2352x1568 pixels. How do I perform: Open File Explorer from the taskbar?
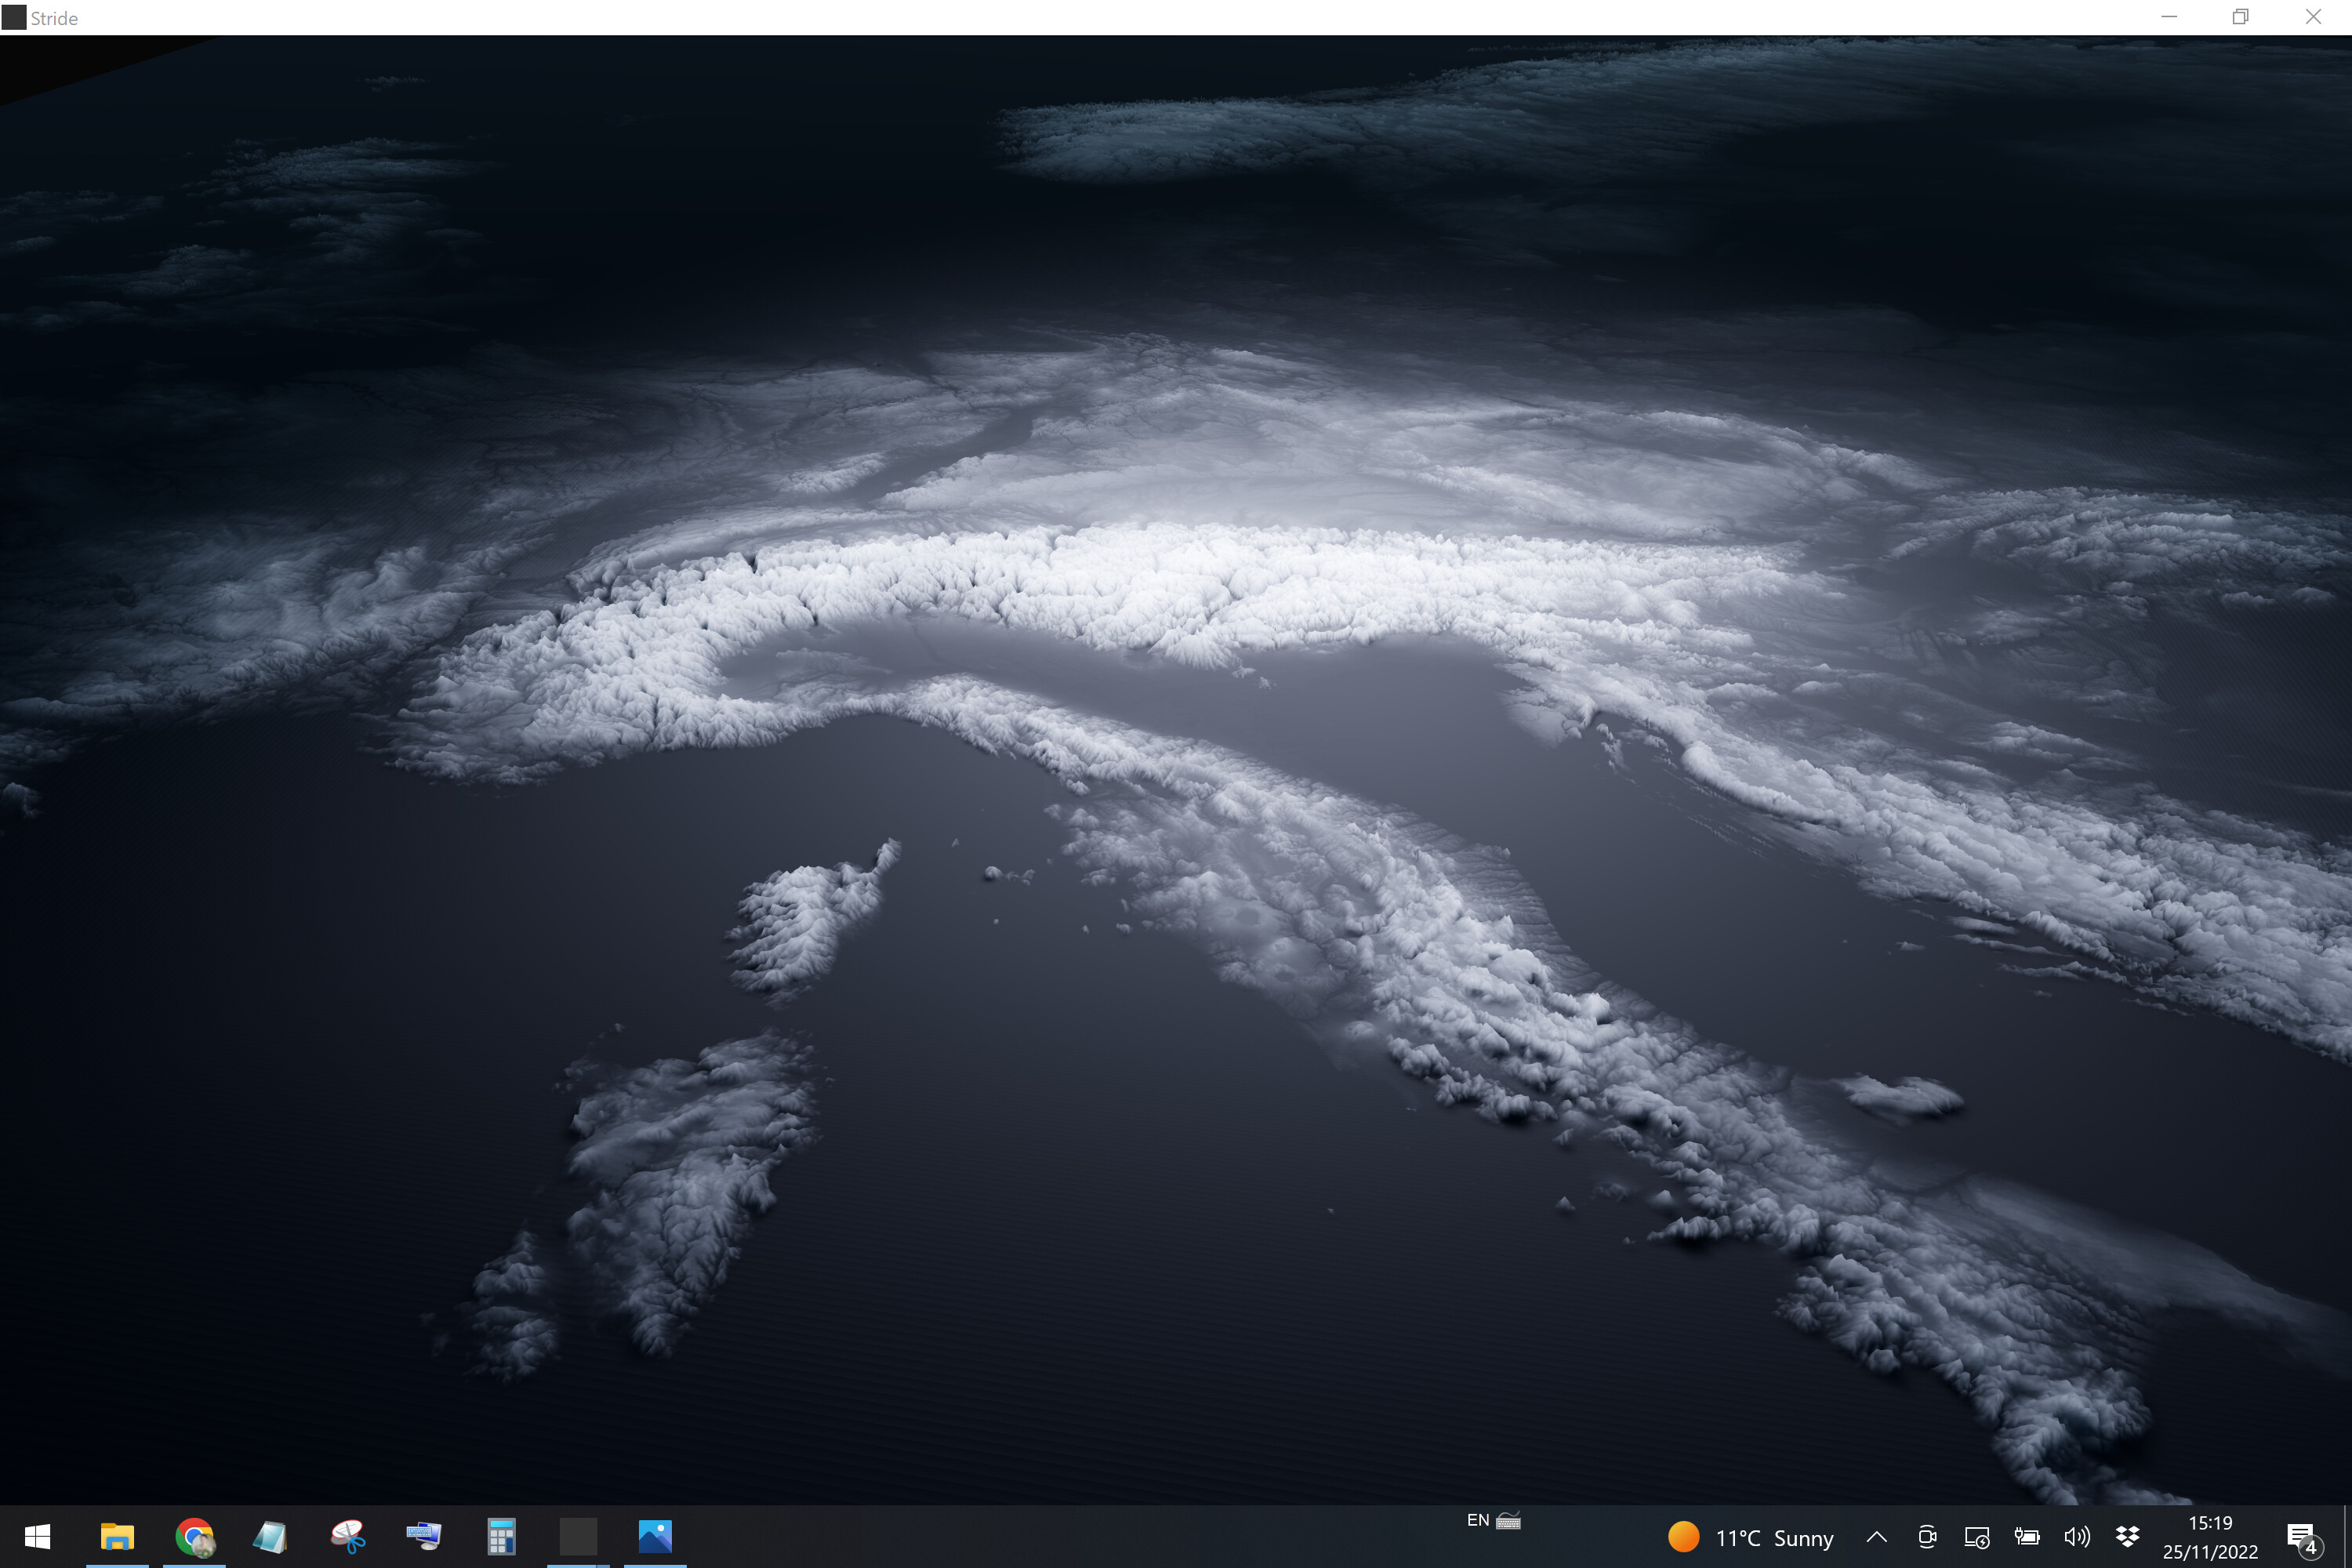click(x=117, y=1536)
